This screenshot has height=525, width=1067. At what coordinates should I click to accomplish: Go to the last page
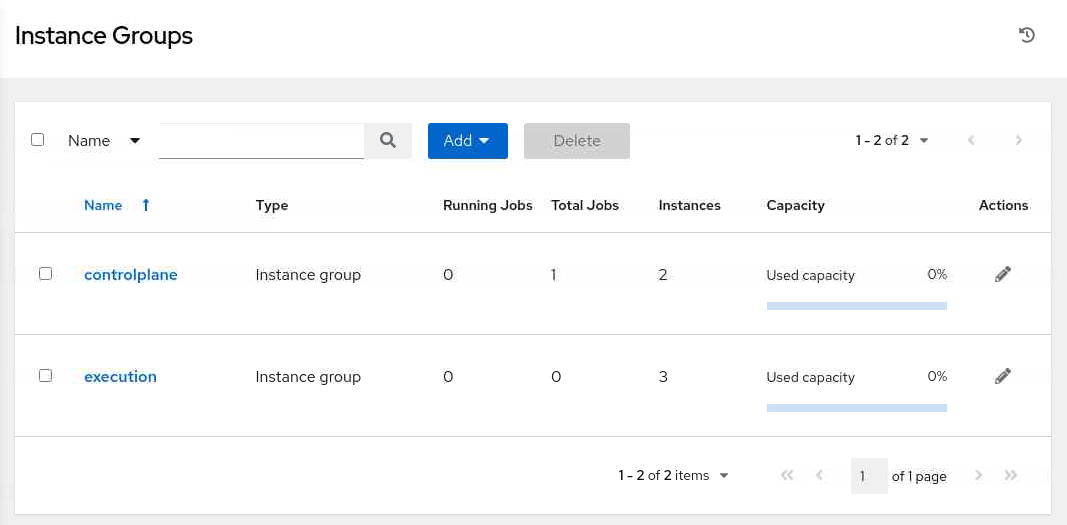(x=1011, y=476)
